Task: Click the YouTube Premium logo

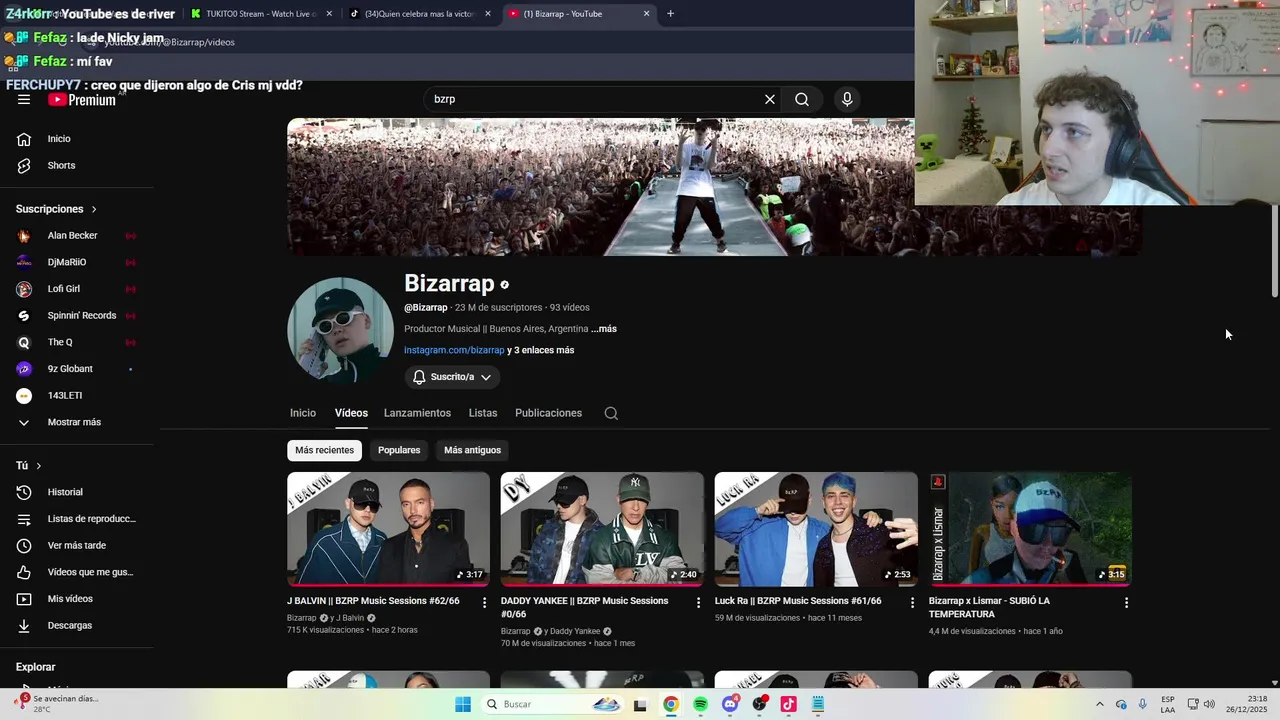Action: (x=82, y=99)
